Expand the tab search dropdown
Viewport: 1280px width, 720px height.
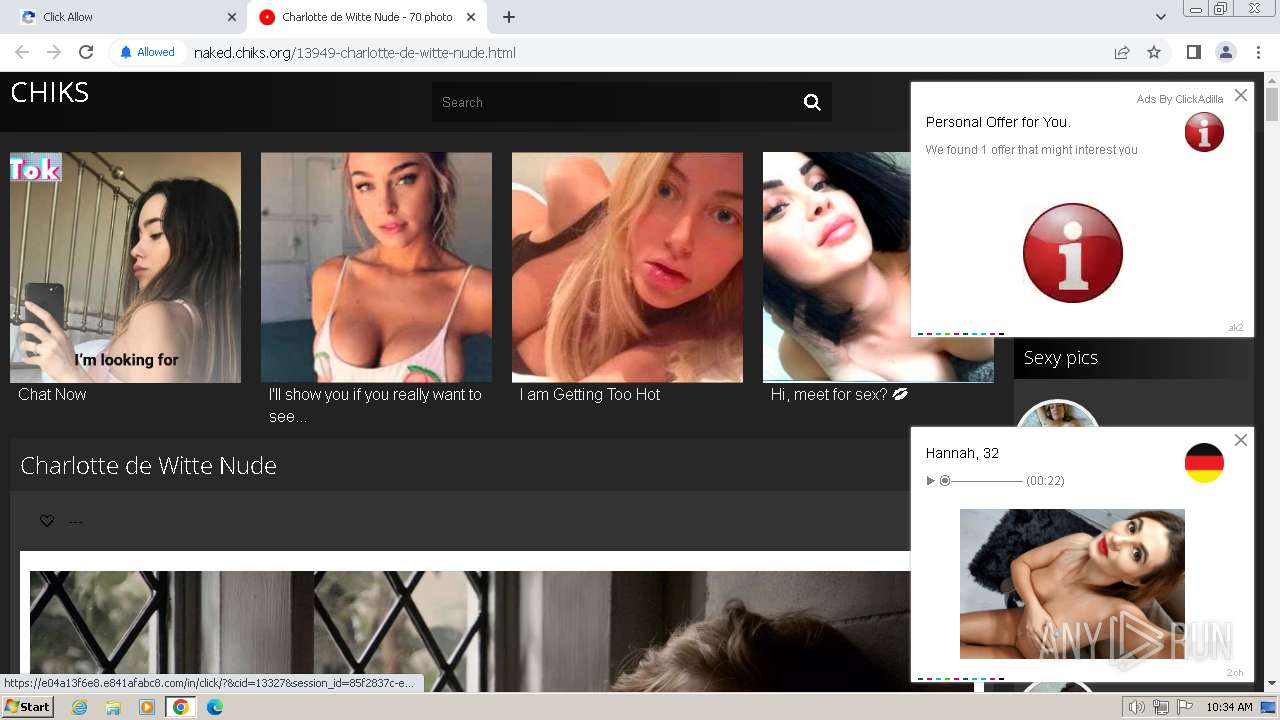point(1160,17)
